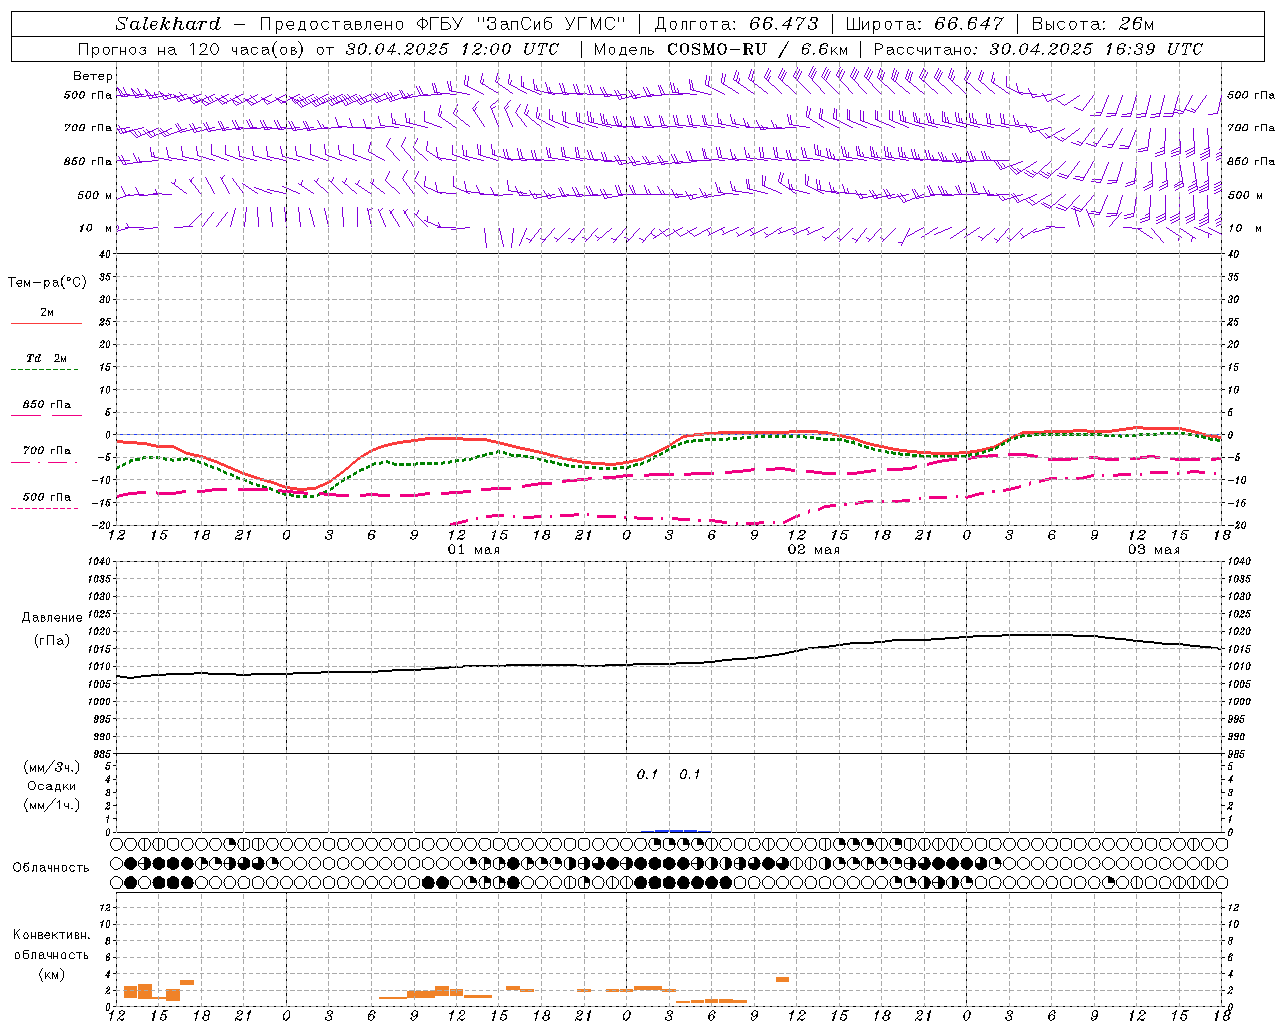Click the Конвективн. convective cloud label
The height and width of the screenshot is (1024, 1280).
pos(51,935)
